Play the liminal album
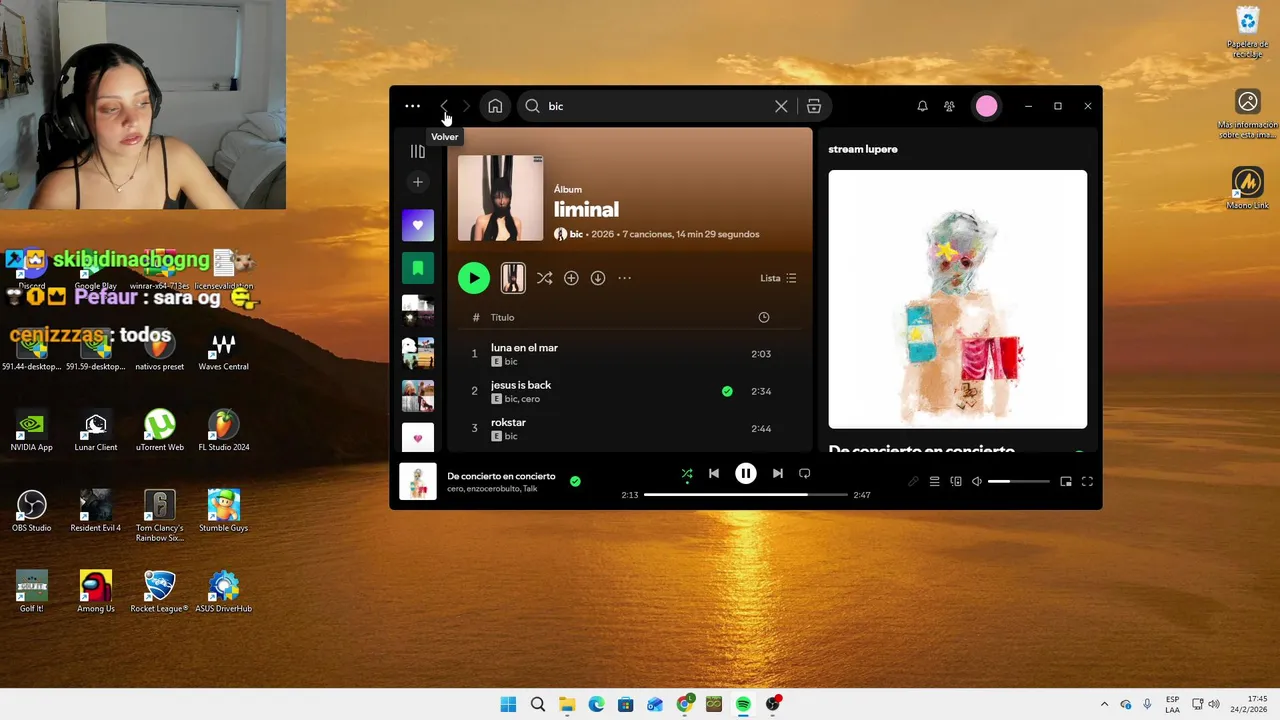1280x720 pixels. point(474,278)
